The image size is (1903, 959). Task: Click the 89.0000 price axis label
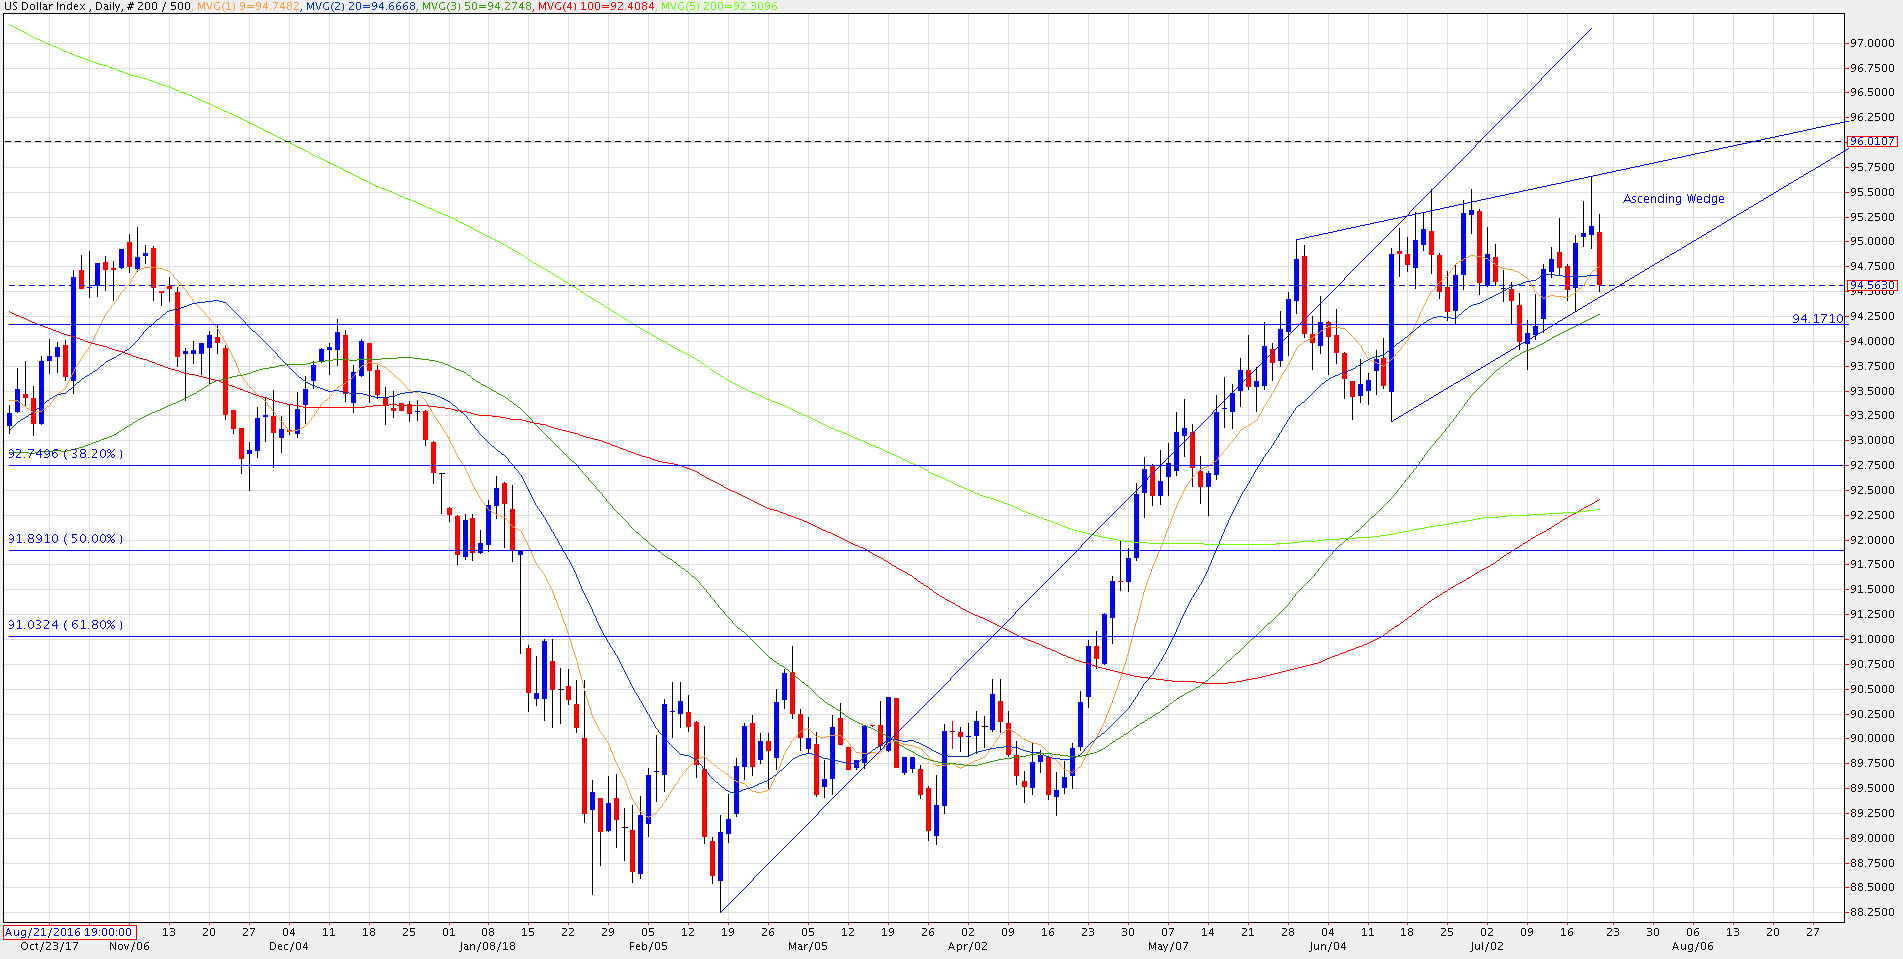coord(1872,838)
